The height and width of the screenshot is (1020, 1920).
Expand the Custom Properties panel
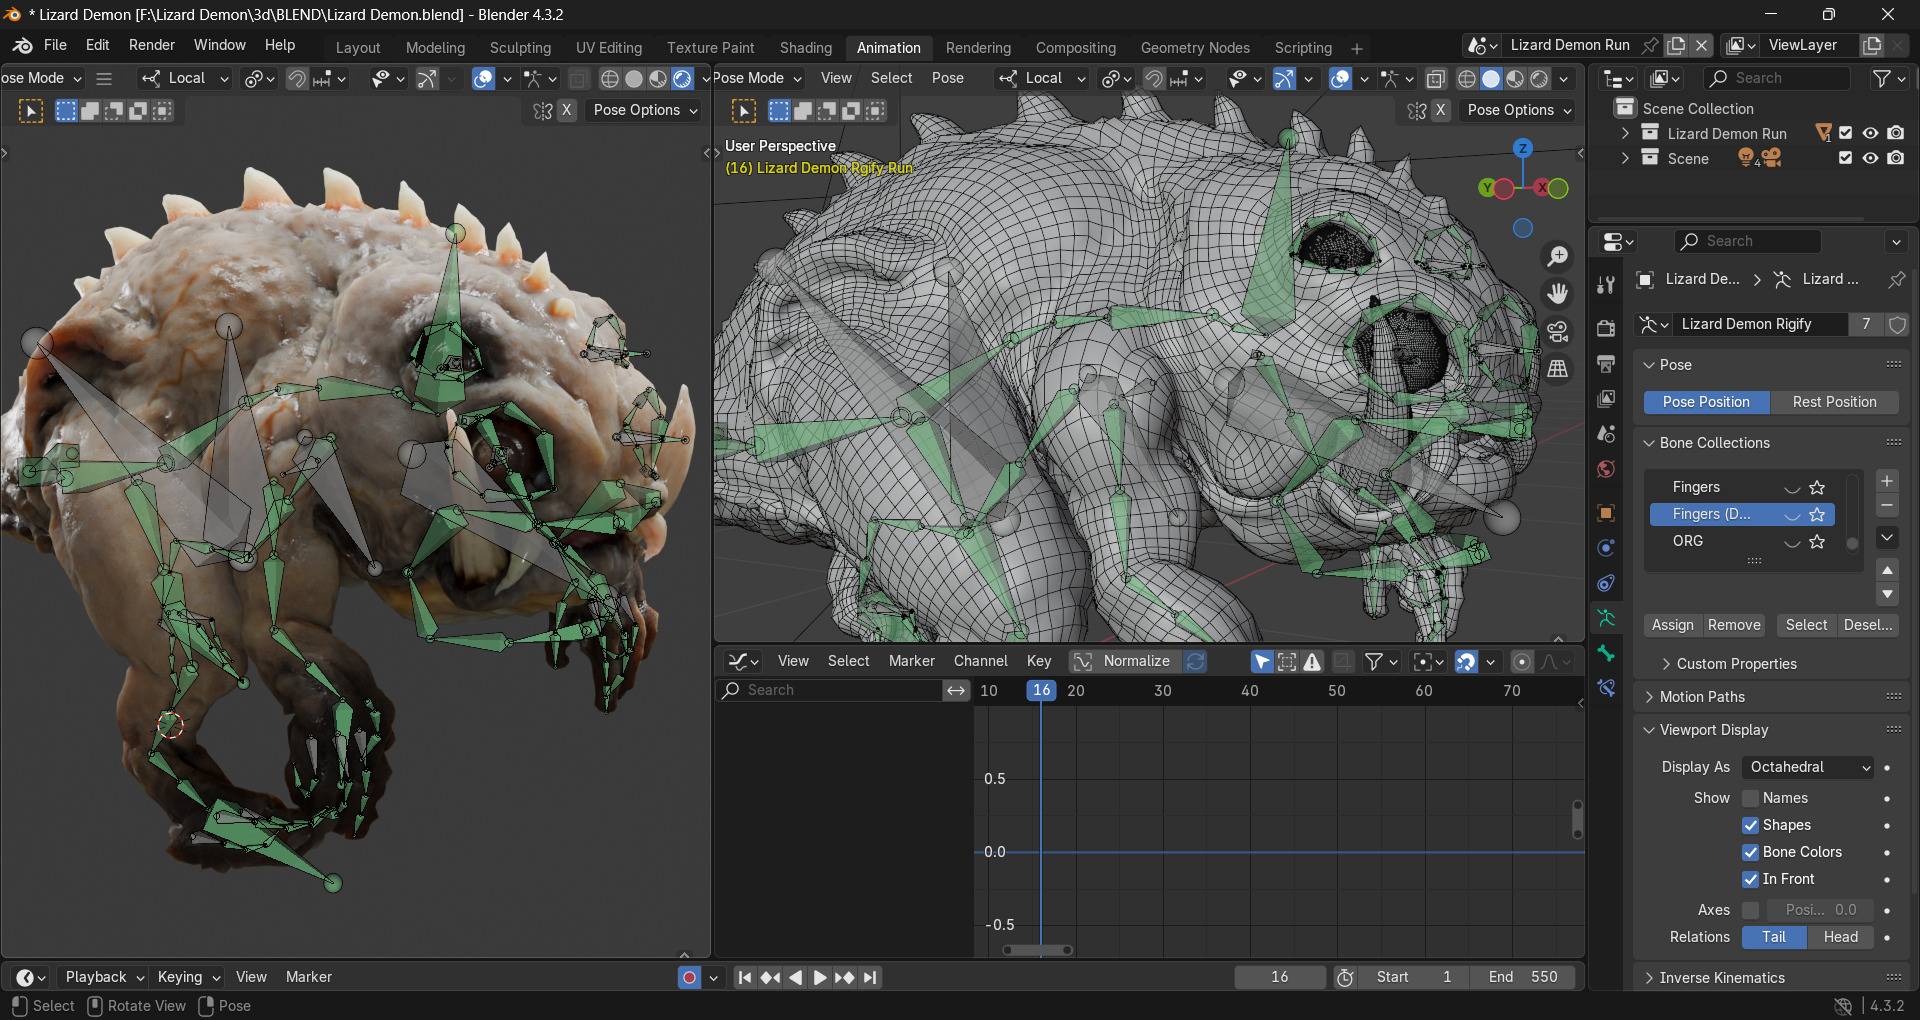pyautogui.click(x=1736, y=664)
